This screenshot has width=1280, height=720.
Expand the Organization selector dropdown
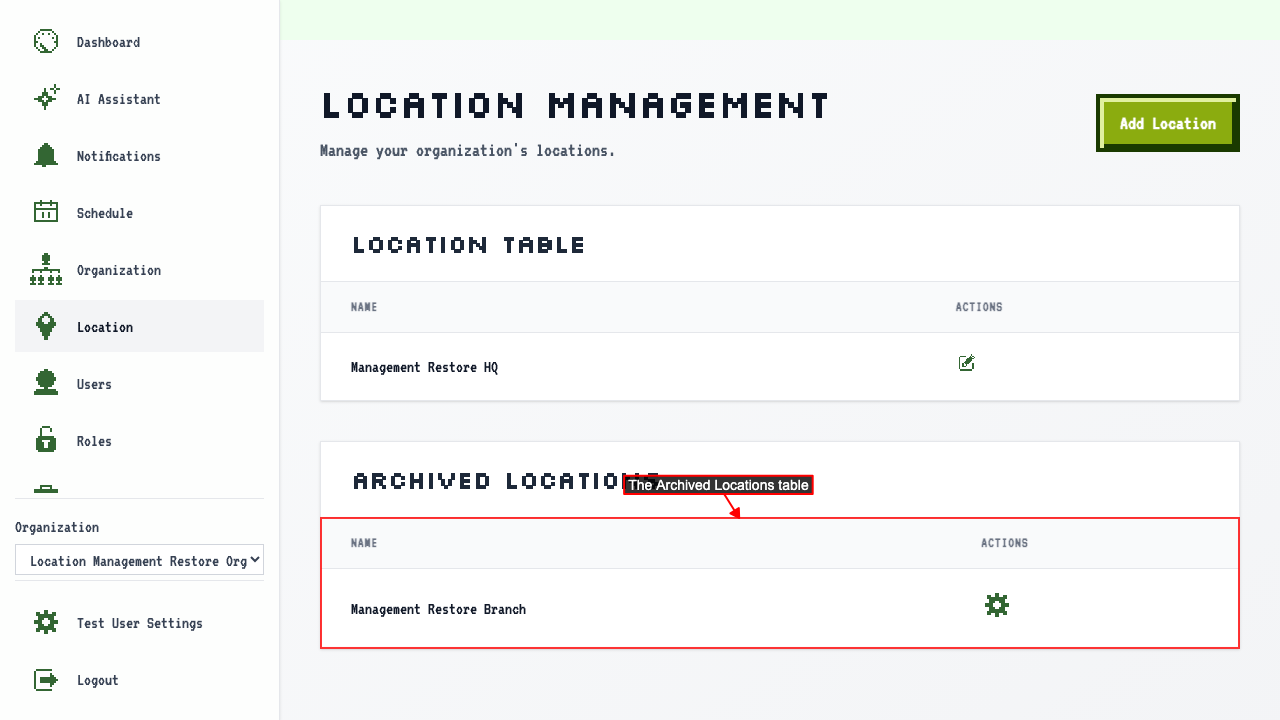(139, 560)
